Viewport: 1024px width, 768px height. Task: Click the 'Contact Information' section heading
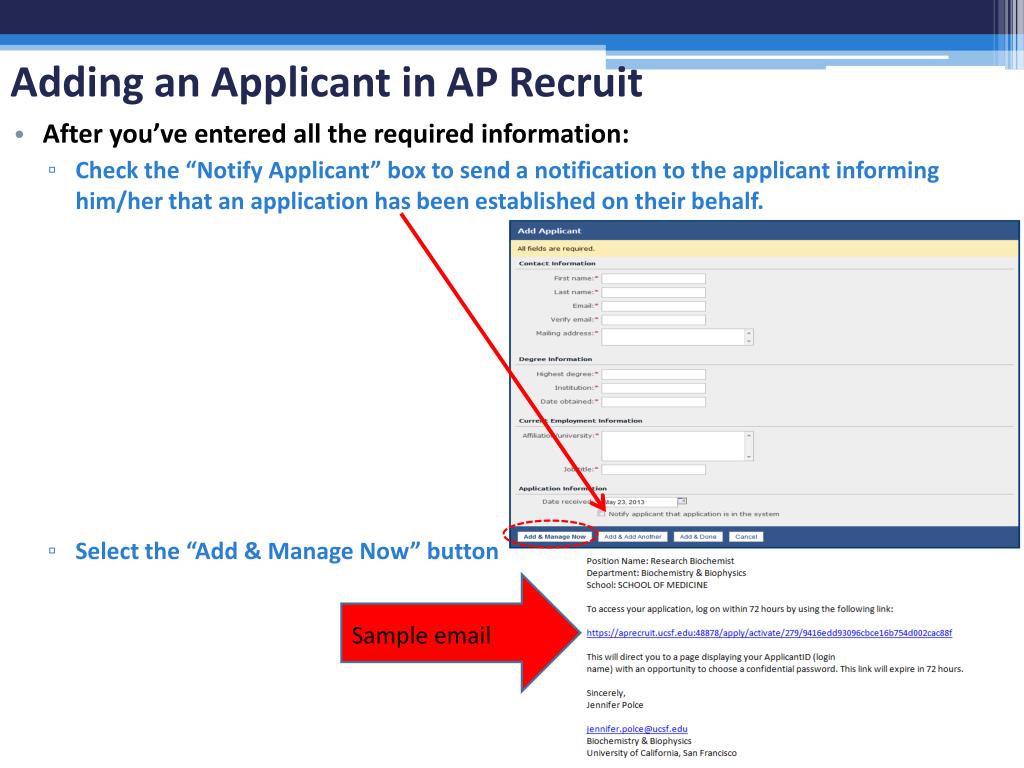pyautogui.click(x=557, y=263)
